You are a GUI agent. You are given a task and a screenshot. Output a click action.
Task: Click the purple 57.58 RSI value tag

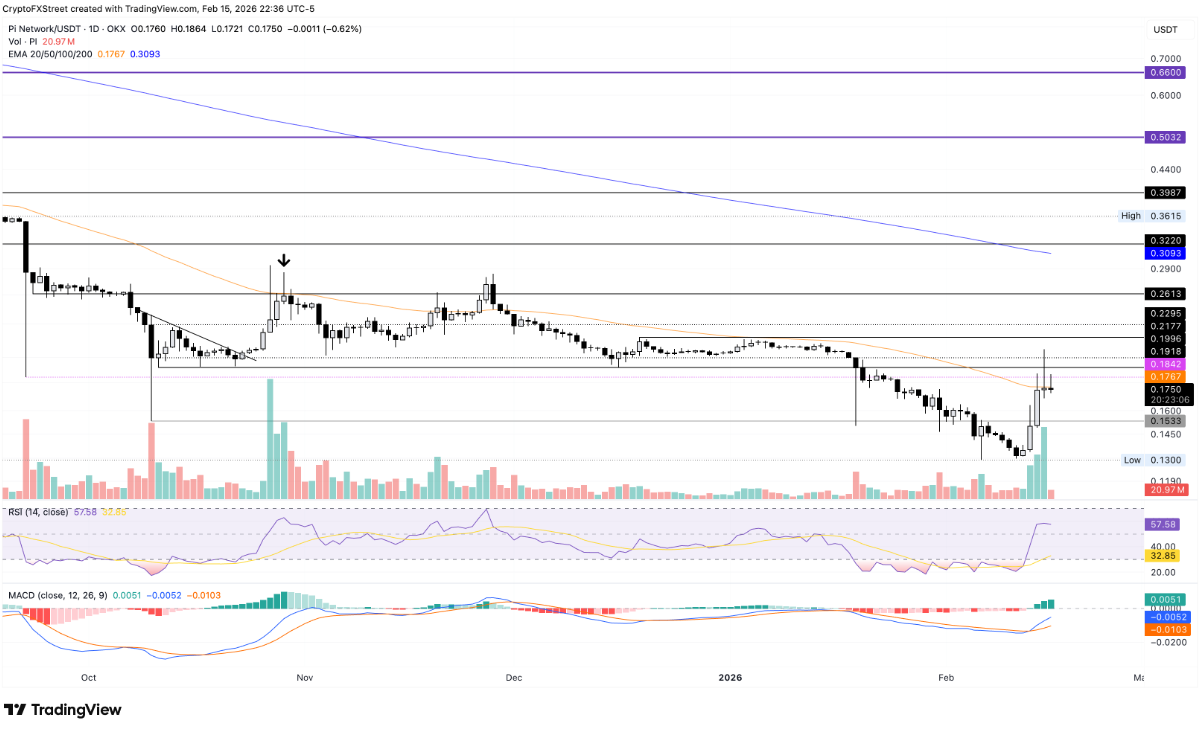coord(1164,523)
